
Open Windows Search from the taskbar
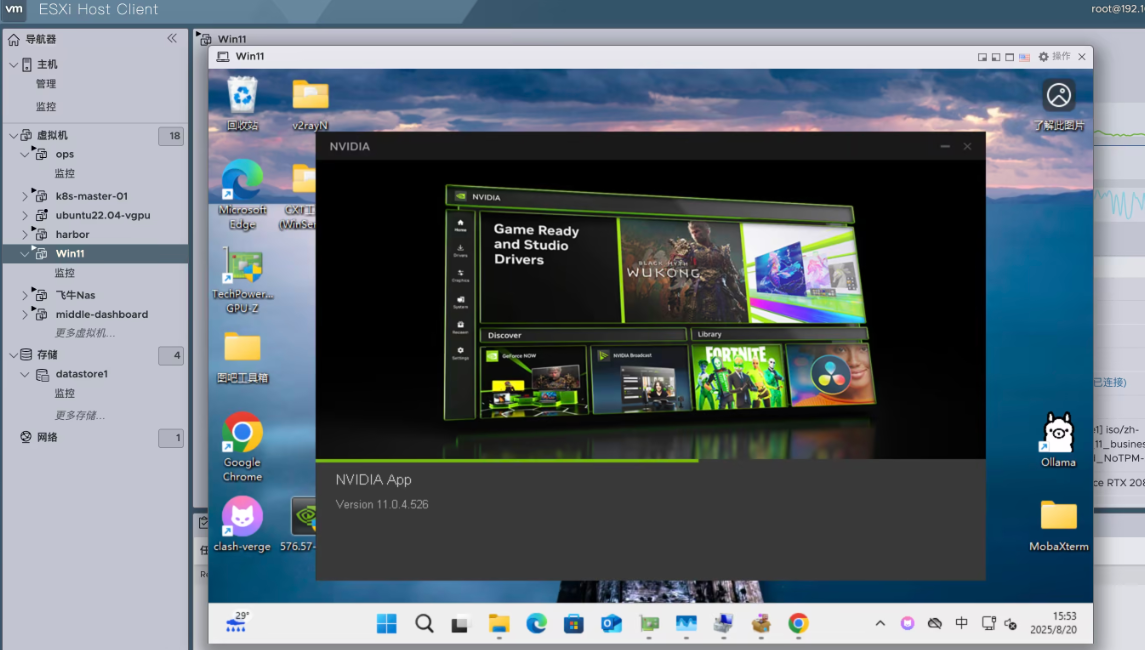click(424, 624)
